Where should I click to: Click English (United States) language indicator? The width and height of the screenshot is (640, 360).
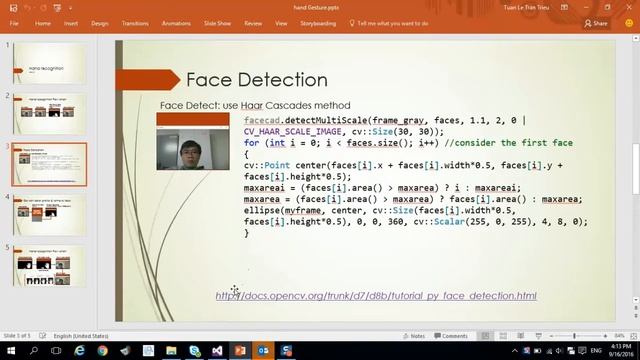coord(81,336)
